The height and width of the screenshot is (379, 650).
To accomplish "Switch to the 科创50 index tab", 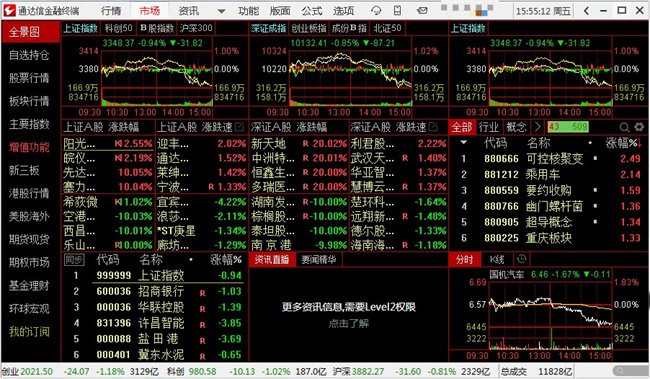I will coord(119,28).
